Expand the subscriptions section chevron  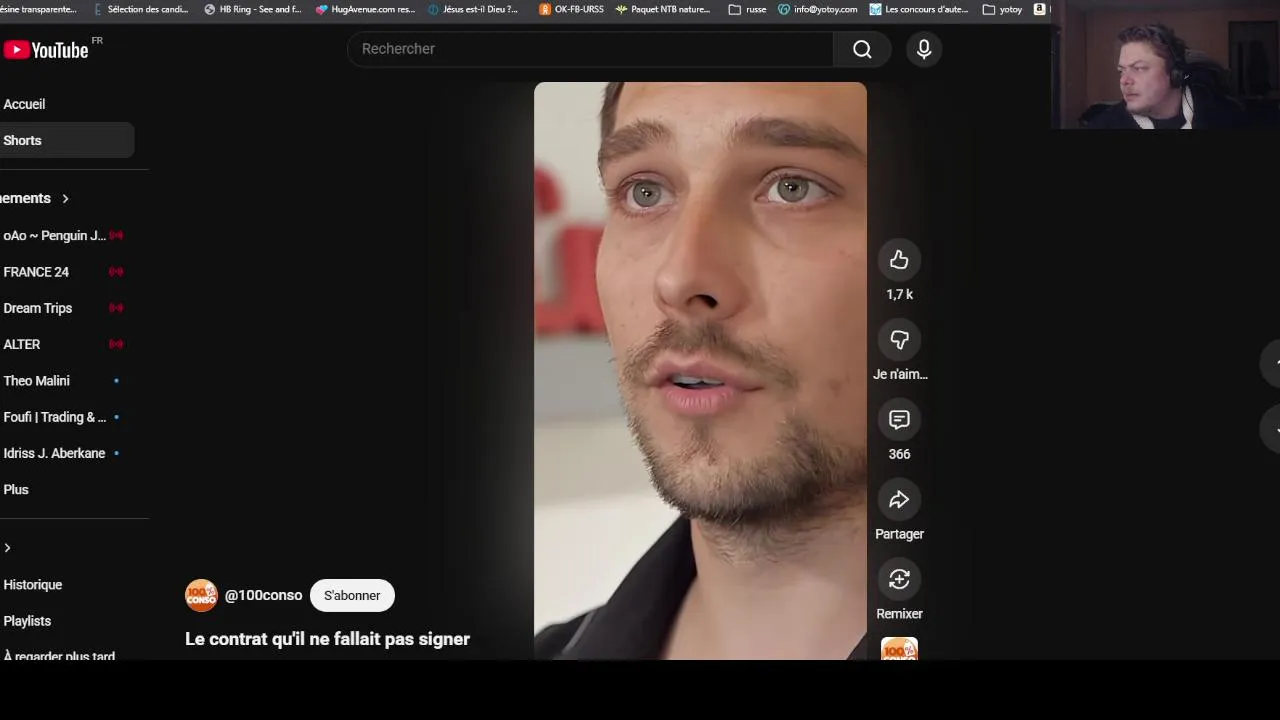(65, 199)
